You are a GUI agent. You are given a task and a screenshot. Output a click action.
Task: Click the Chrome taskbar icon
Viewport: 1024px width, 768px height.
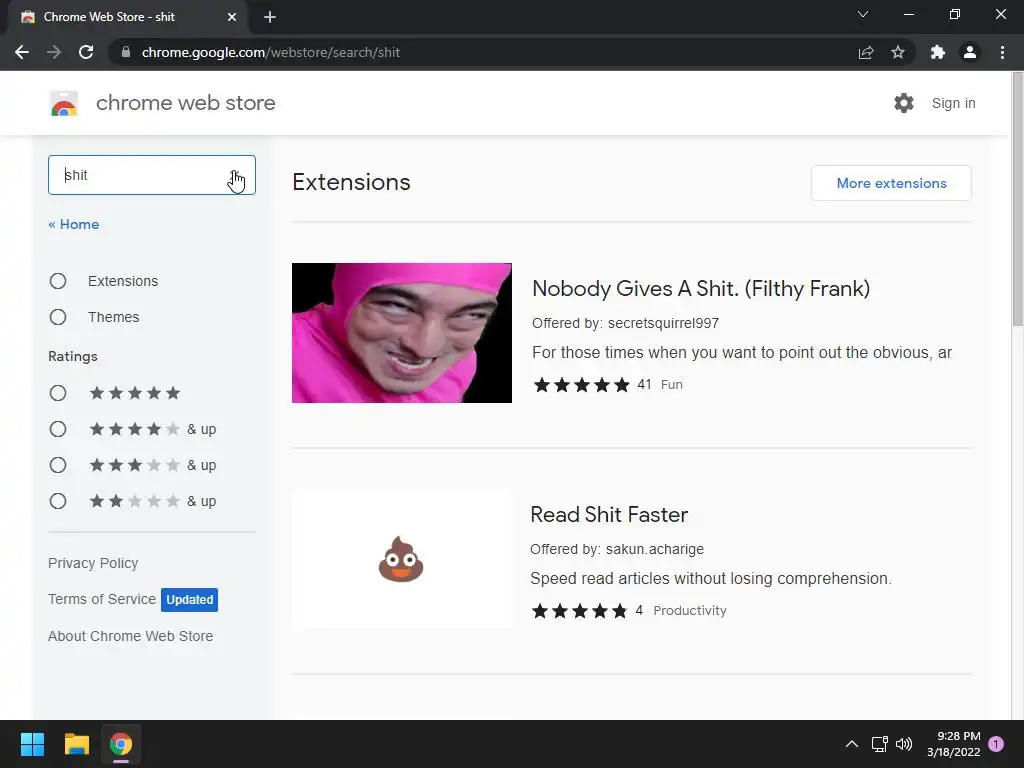[x=121, y=744]
